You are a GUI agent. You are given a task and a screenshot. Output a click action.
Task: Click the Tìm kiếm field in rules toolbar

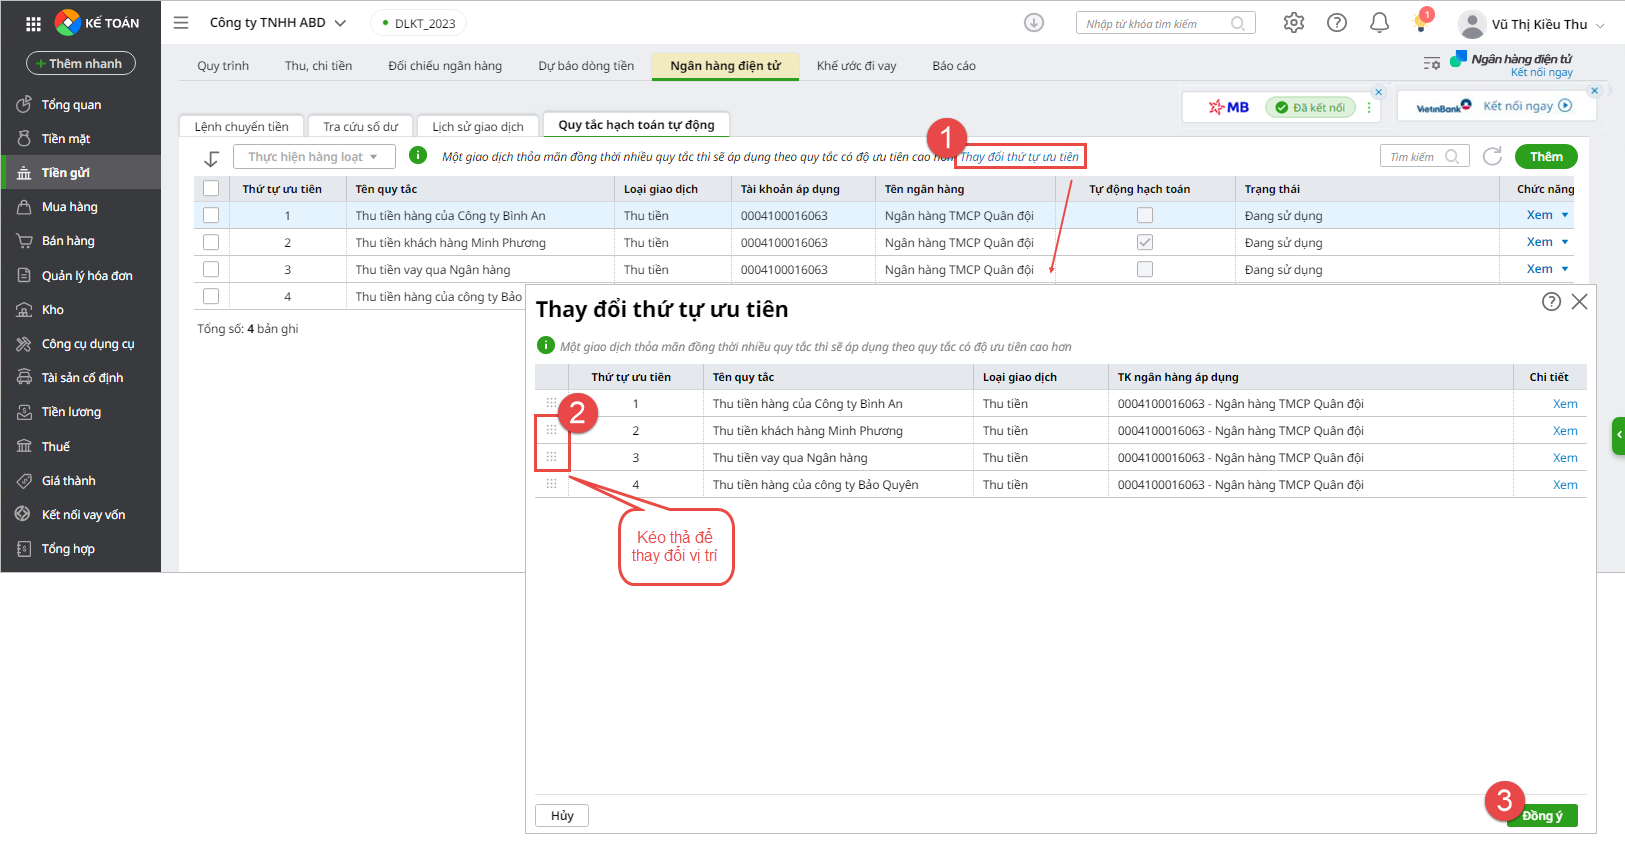pyautogui.click(x=1424, y=156)
